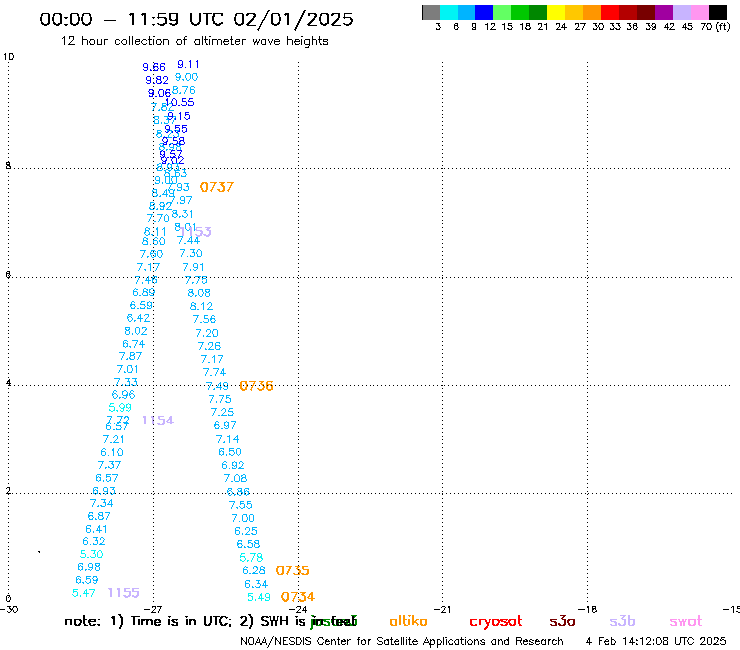This screenshot has height=650, width=740.
Task: Click the pink swatch in the color scale
Action: [x=699, y=12]
